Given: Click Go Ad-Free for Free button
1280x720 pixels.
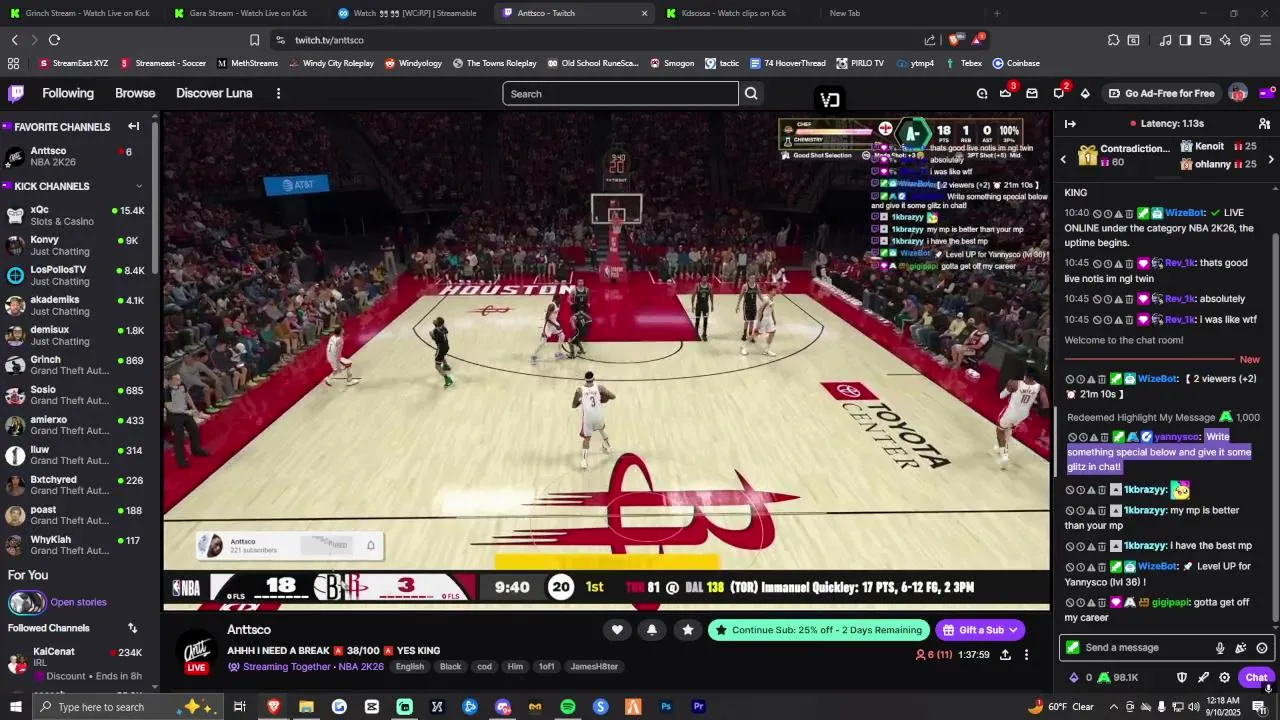Looking at the screenshot, I should [1161, 93].
